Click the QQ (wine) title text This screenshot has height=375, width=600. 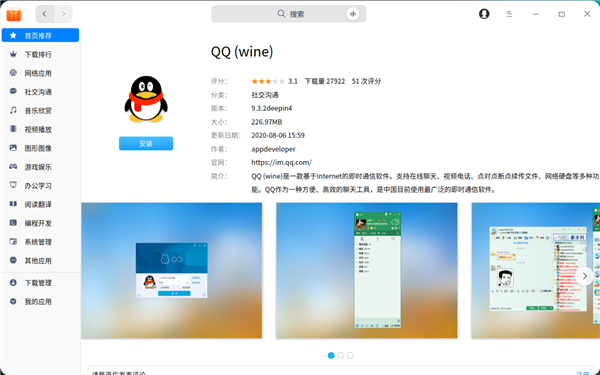click(242, 52)
